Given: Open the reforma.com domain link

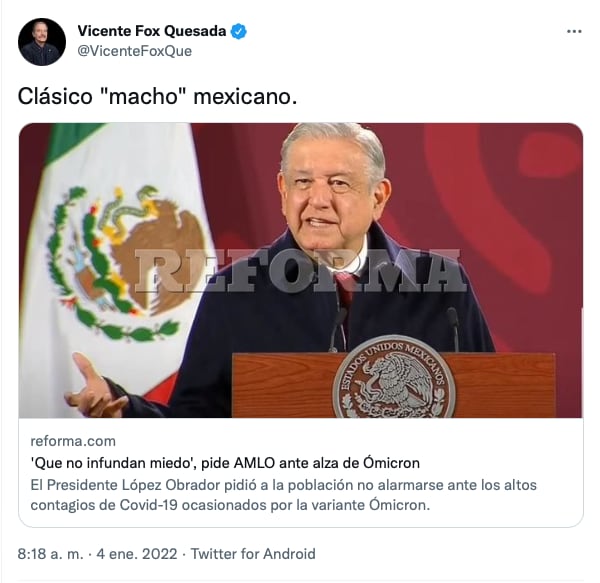Looking at the screenshot, I should point(73,441).
